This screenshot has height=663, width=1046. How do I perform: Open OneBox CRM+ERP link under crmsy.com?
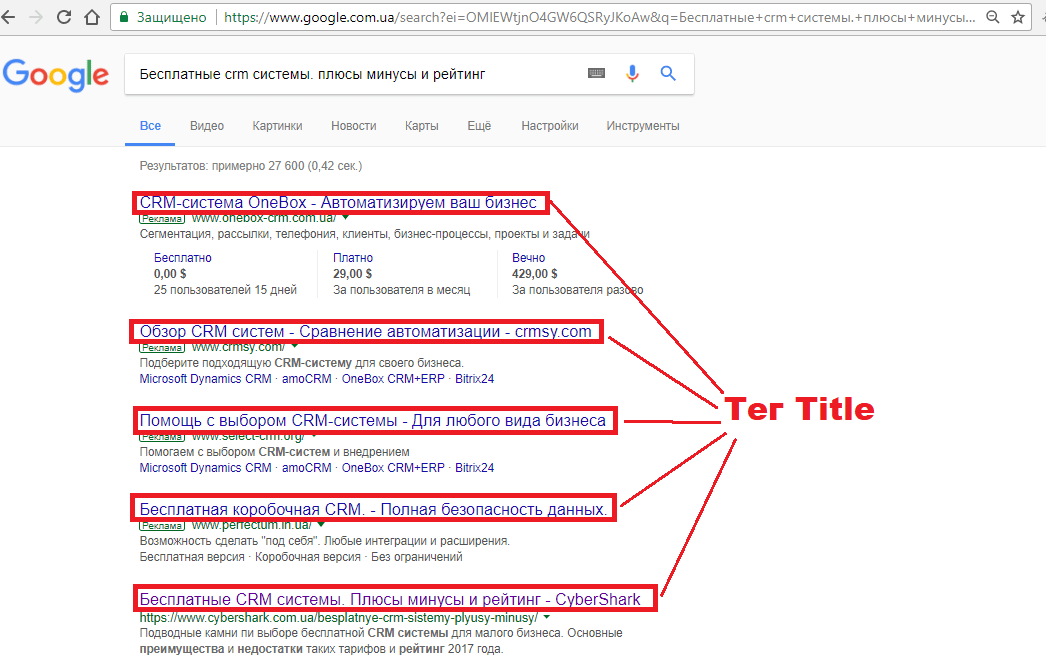[393, 379]
